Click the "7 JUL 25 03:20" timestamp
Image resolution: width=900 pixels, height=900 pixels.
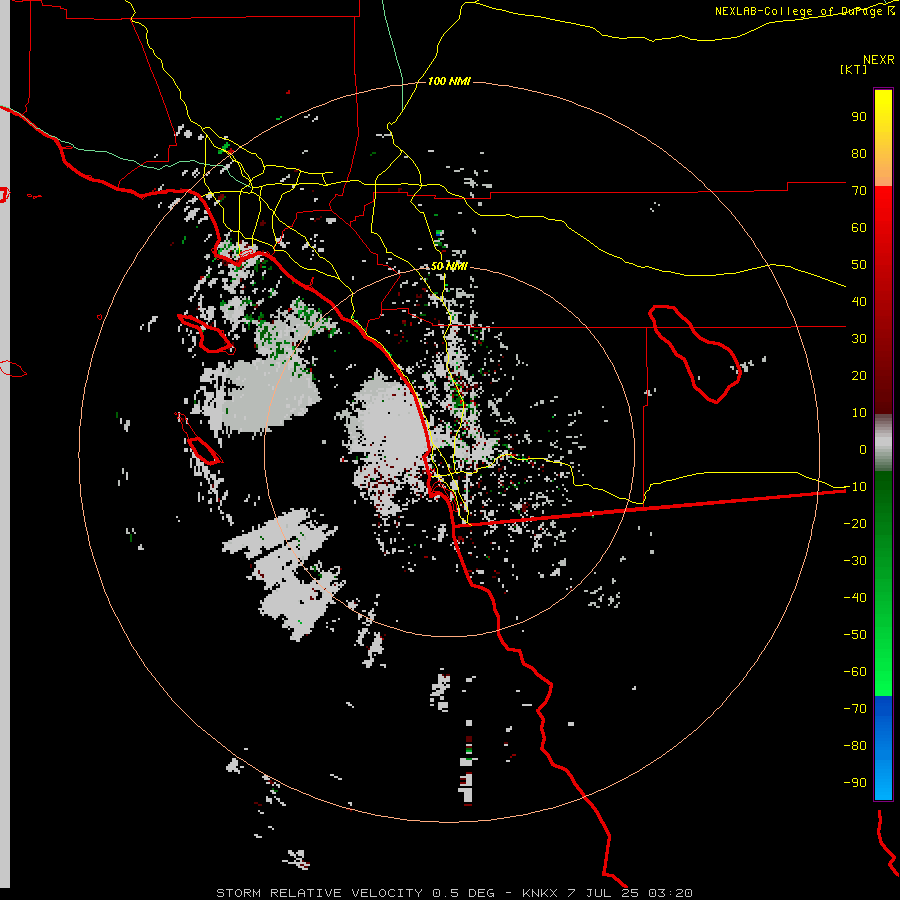click(x=630, y=893)
